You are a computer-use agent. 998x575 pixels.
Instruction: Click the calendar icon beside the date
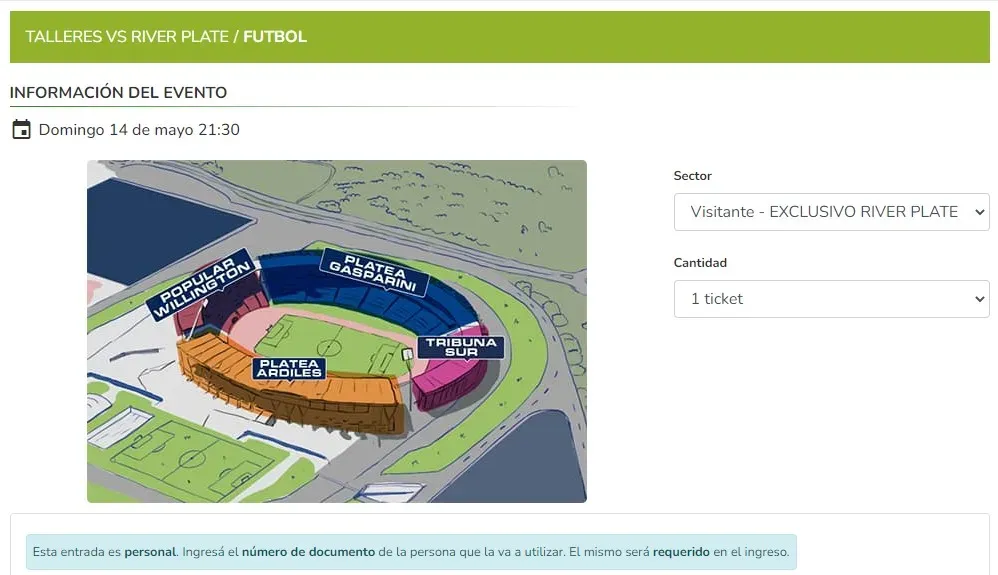21,130
